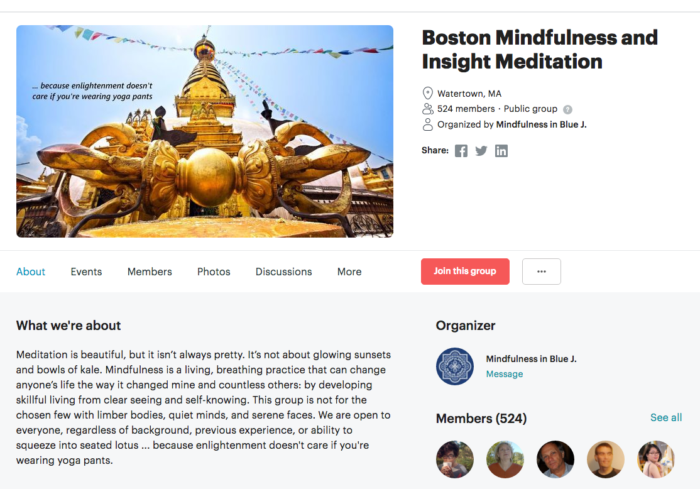Click the location pin icon by Watertown
The image size is (700, 489).
[x=428, y=93]
